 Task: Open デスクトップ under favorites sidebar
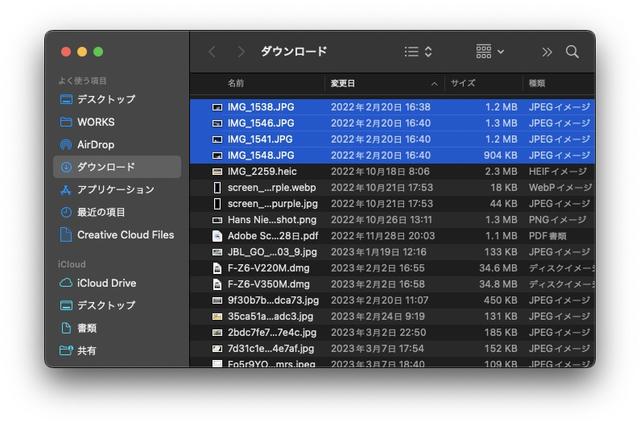(117, 99)
